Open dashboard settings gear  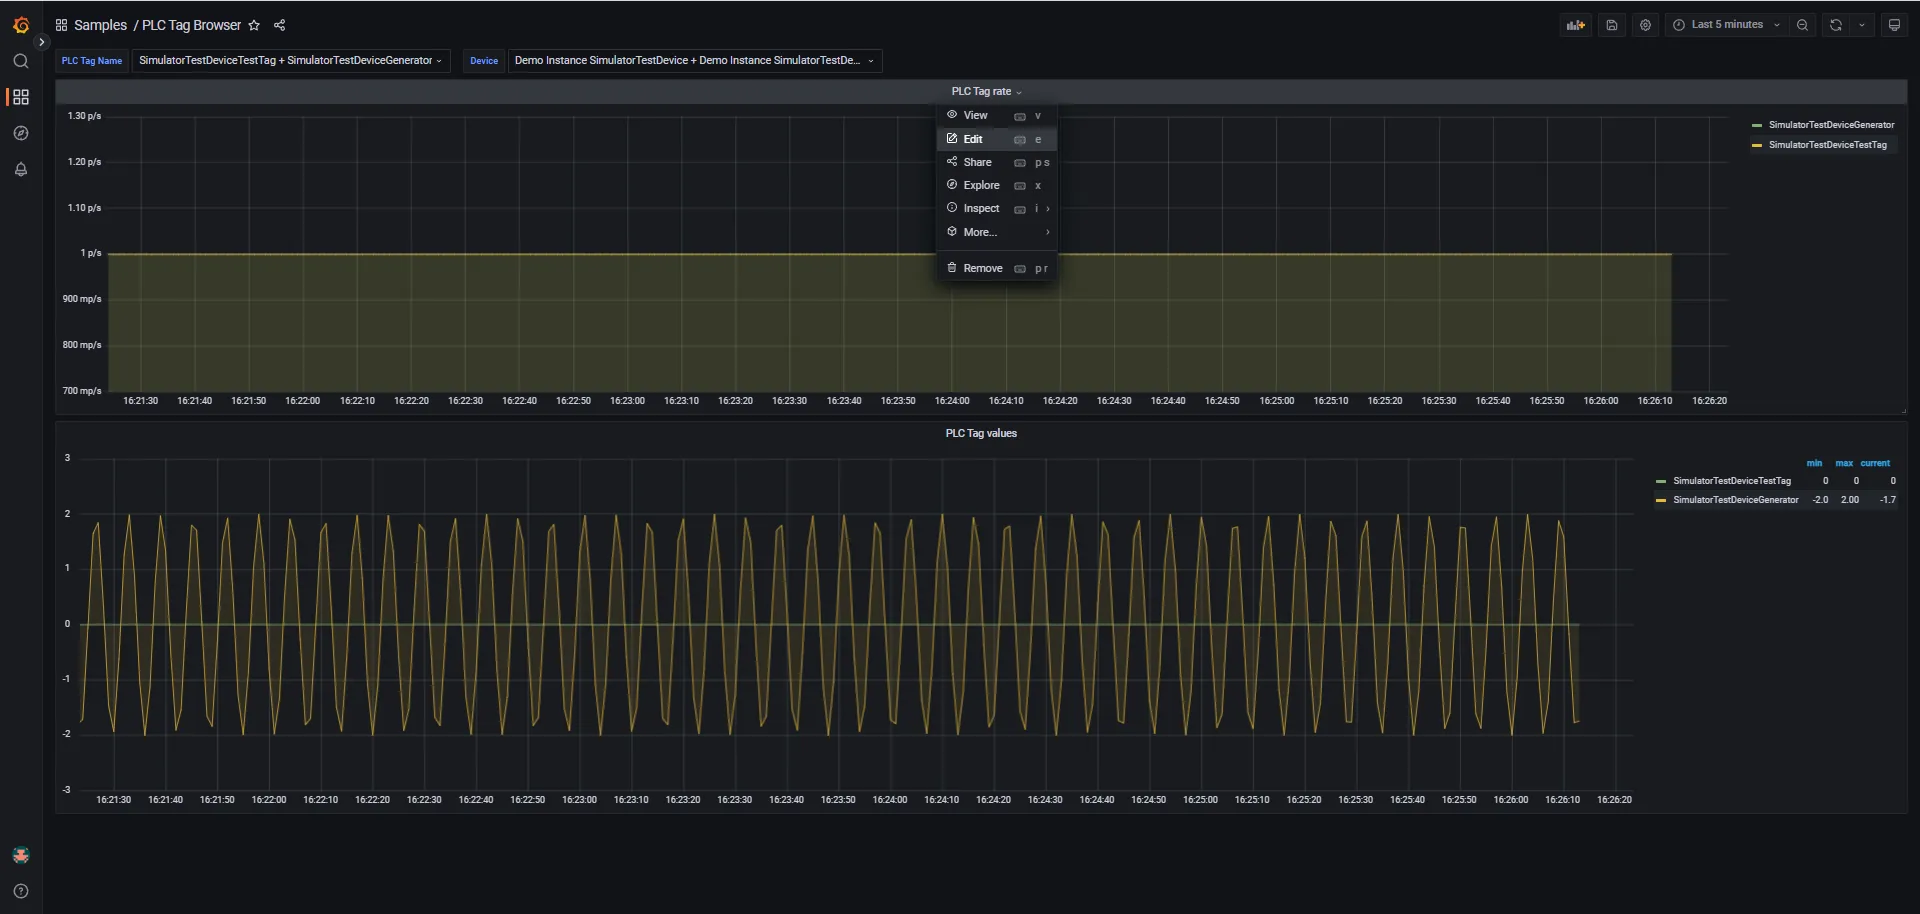click(1645, 25)
